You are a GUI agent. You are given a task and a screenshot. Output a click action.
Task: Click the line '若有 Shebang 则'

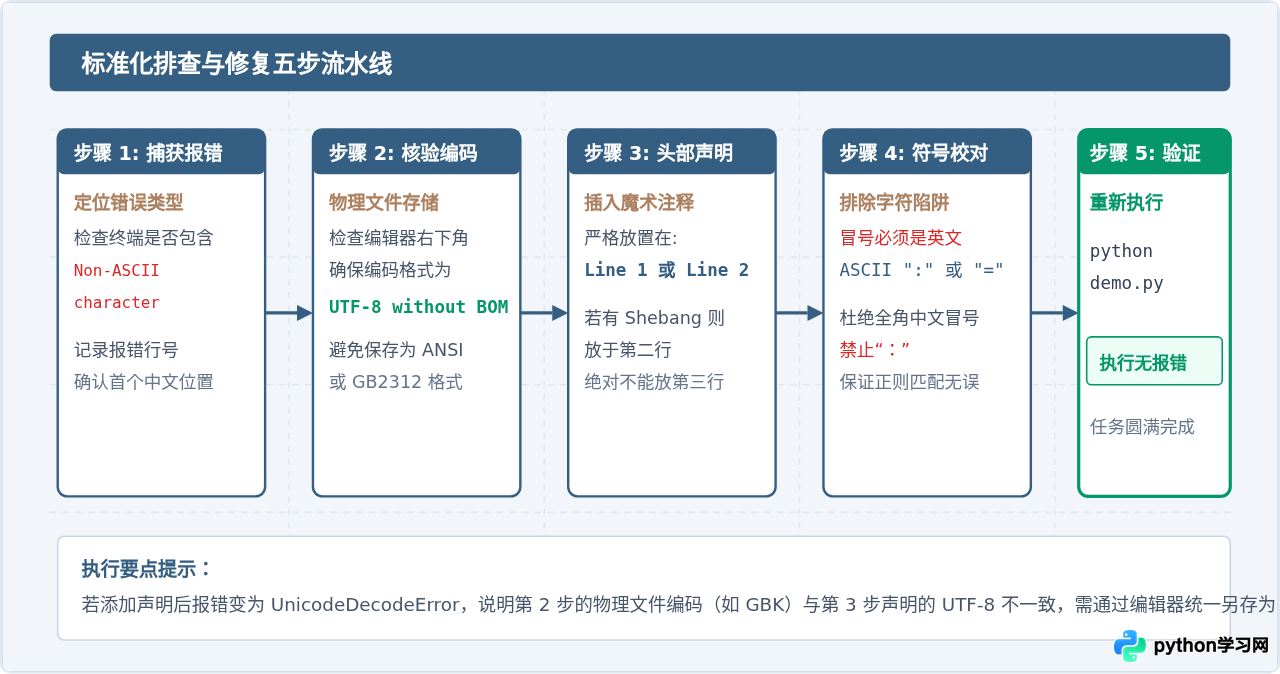point(655,318)
